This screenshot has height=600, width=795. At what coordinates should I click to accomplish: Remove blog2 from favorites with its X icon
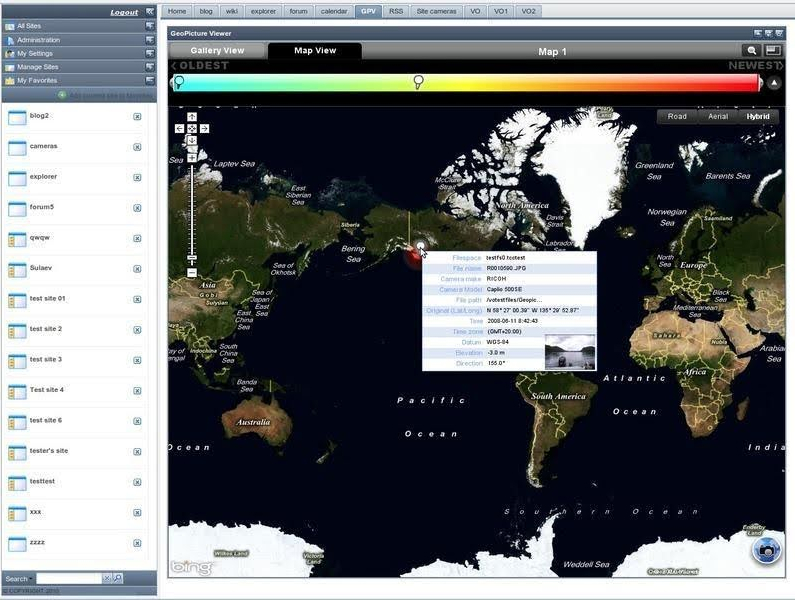point(137,117)
